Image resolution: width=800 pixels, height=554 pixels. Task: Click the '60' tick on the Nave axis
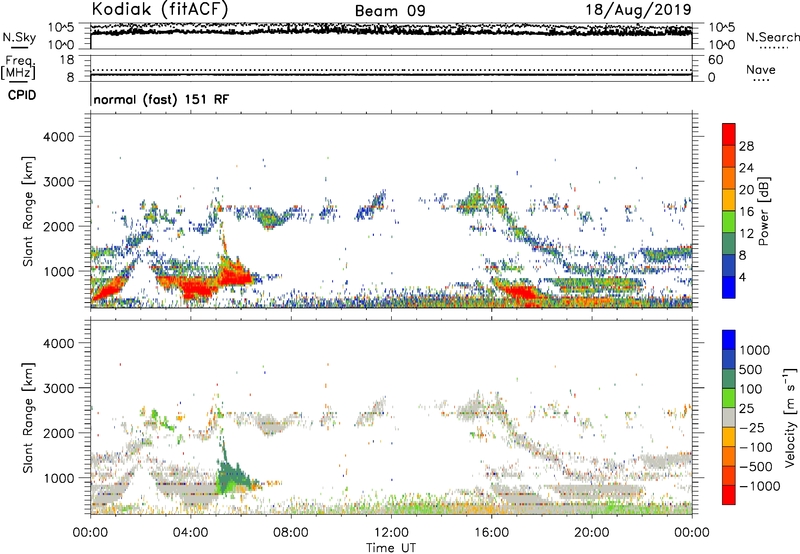(x=715, y=60)
